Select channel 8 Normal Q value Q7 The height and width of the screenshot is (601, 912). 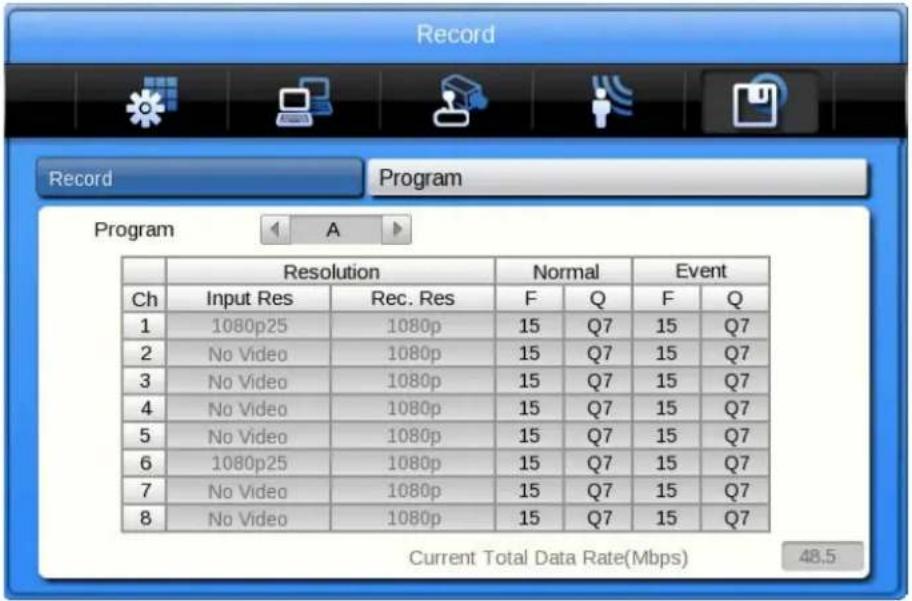pyautogui.click(x=598, y=518)
